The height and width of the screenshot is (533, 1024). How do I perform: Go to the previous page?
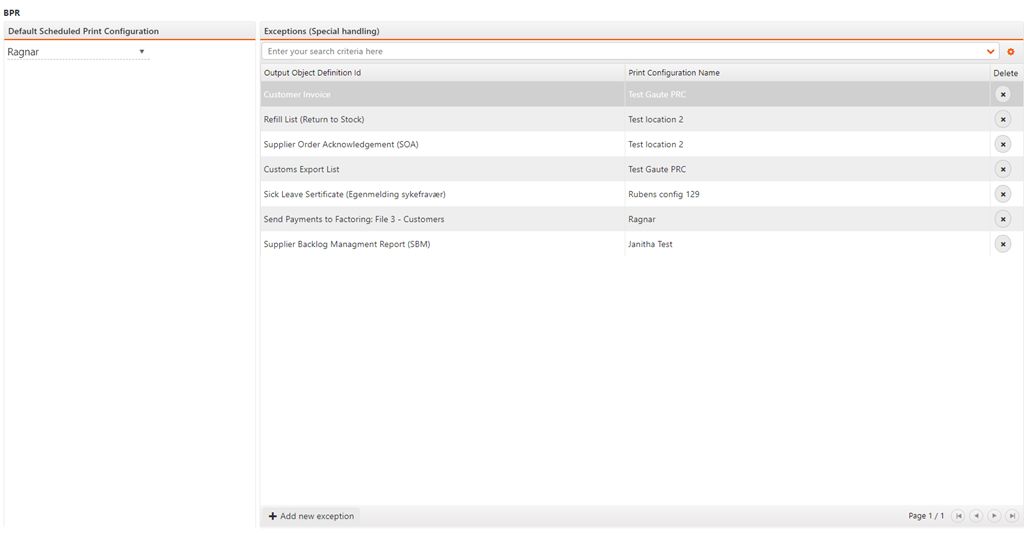click(x=976, y=516)
